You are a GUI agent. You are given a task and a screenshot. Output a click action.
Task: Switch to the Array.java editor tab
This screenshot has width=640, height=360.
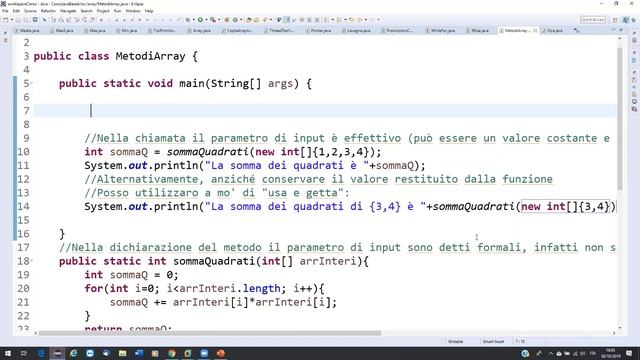[x=199, y=31]
